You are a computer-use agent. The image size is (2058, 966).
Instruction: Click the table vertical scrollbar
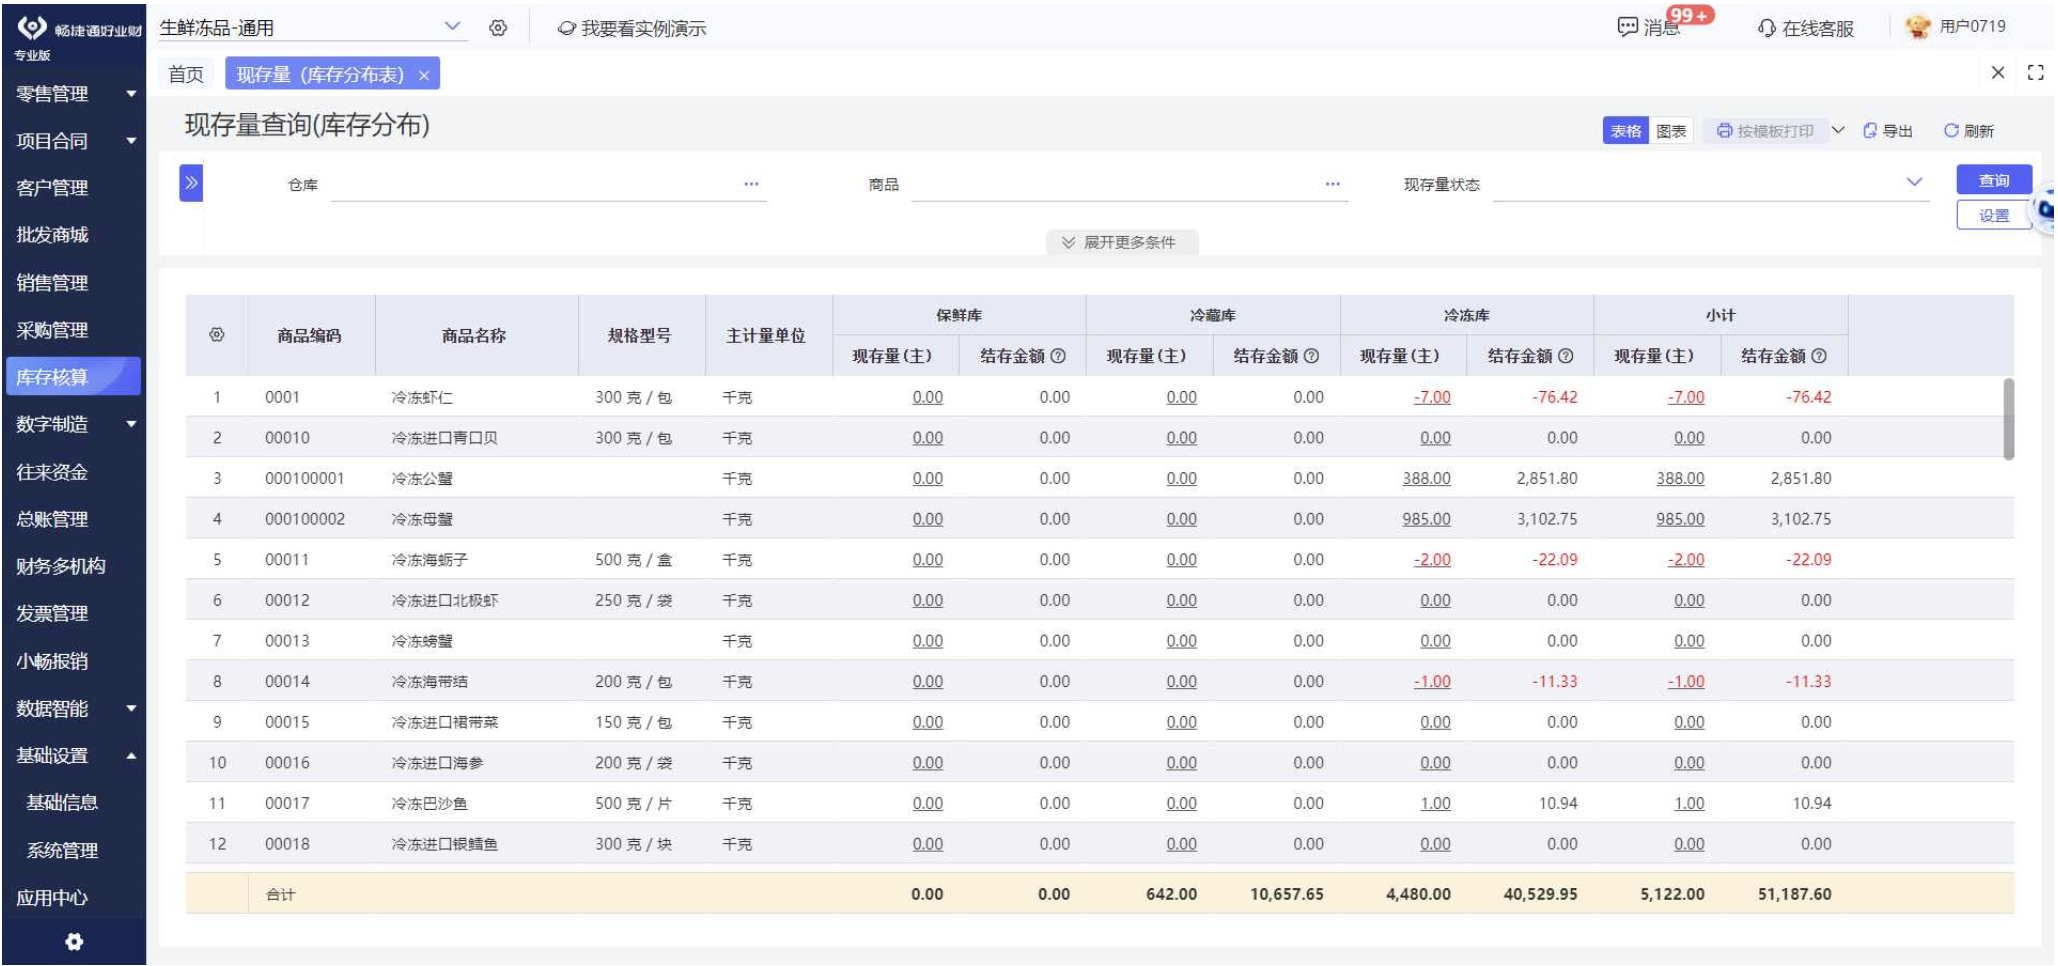[2008, 419]
